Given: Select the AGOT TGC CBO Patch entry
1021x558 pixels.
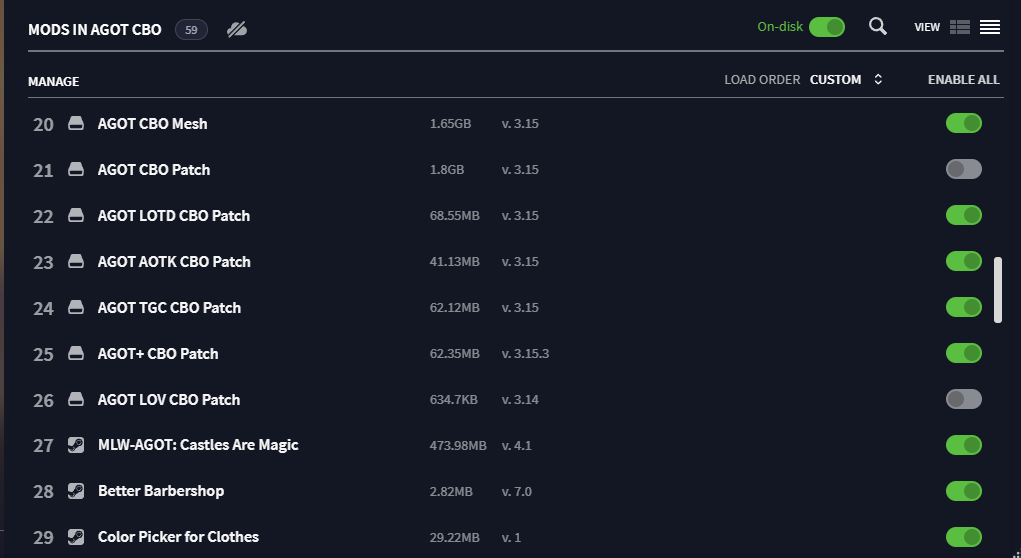Looking at the screenshot, I should [516, 307].
